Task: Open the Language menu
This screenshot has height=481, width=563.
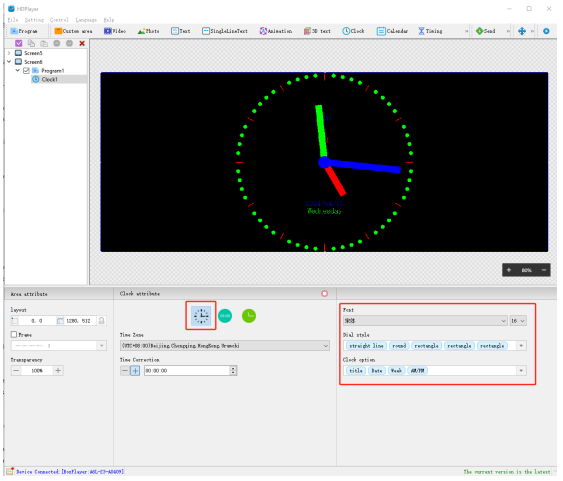Action: click(86, 20)
